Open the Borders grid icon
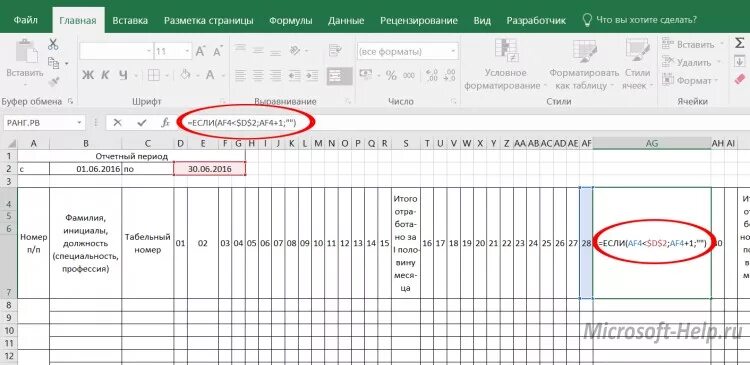Image resolution: width=750 pixels, height=365 pixels. [x=154, y=75]
